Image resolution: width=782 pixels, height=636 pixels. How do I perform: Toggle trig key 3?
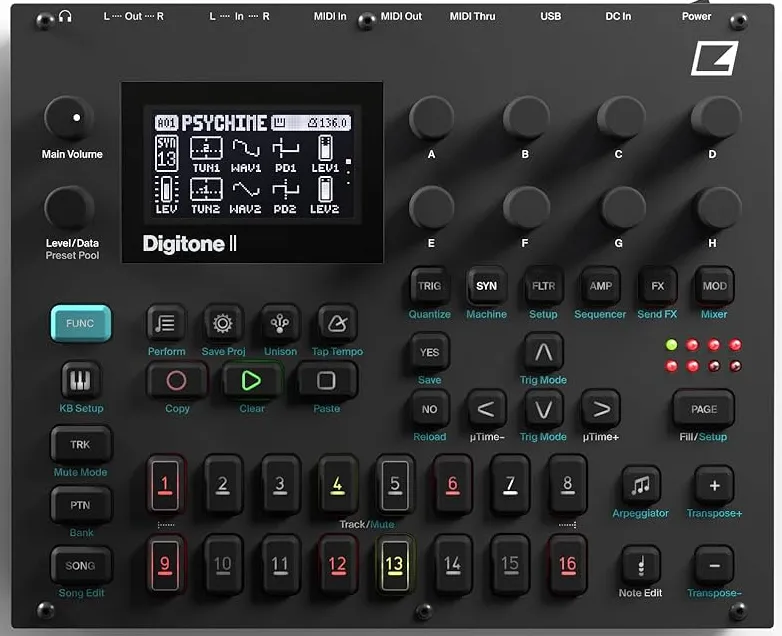coord(280,484)
